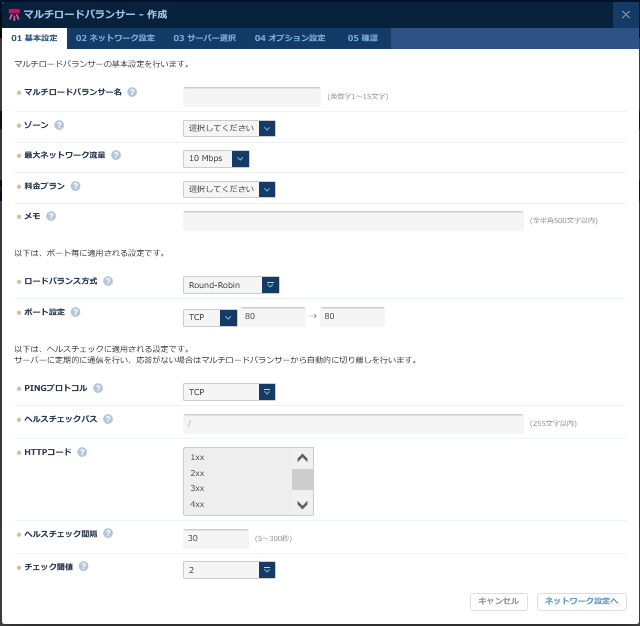Image resolution: width=640 pixels, height=626 pixels.
Task: Click the ネットワーク設定へ button
Action: coord(582,602)
